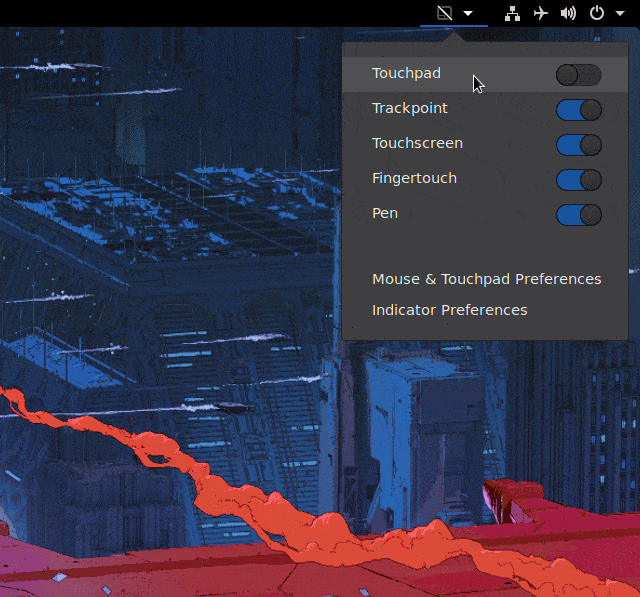Toggle the Fingertouch switch off
The width and height of the screenshot is (640, 597).
(578, 180)
